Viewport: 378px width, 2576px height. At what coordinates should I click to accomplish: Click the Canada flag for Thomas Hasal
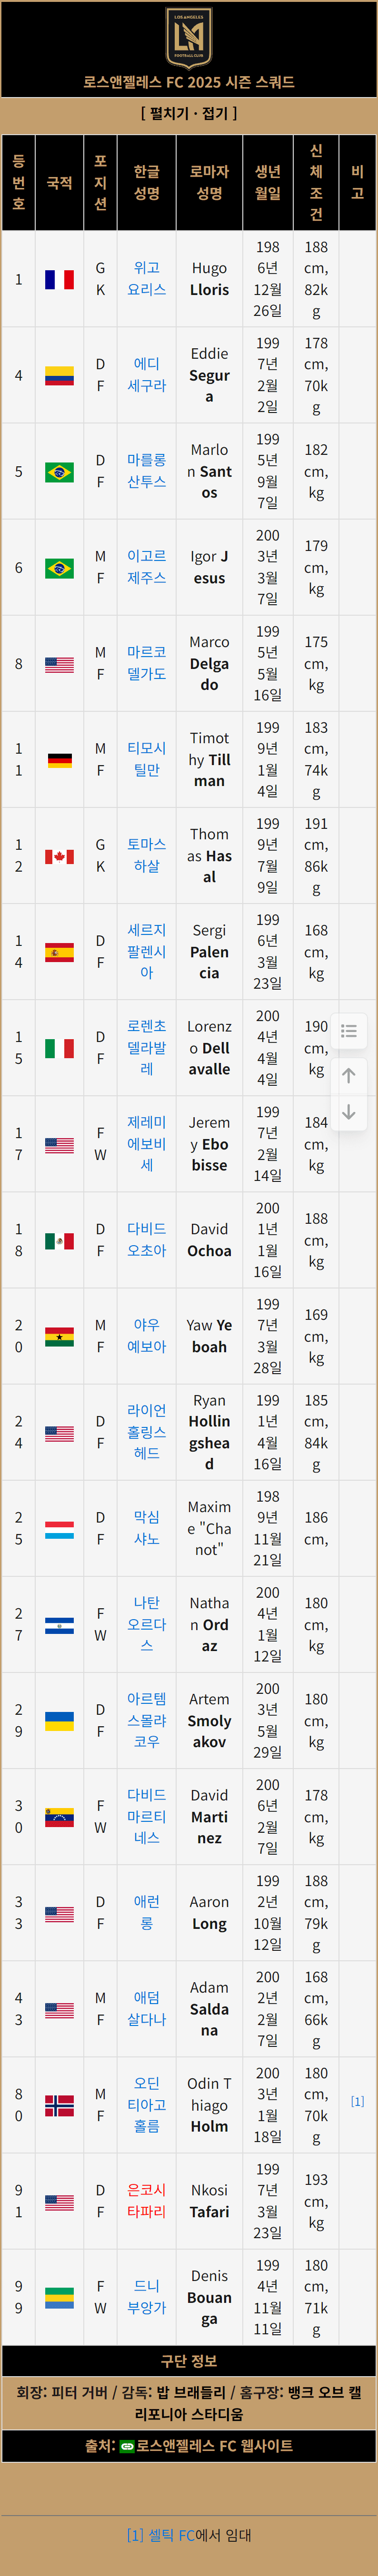click(59, 856)
